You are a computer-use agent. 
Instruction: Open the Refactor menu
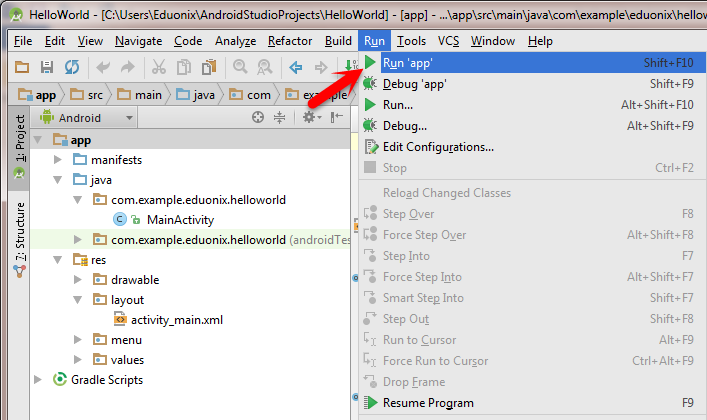click(x=290, y=41)
